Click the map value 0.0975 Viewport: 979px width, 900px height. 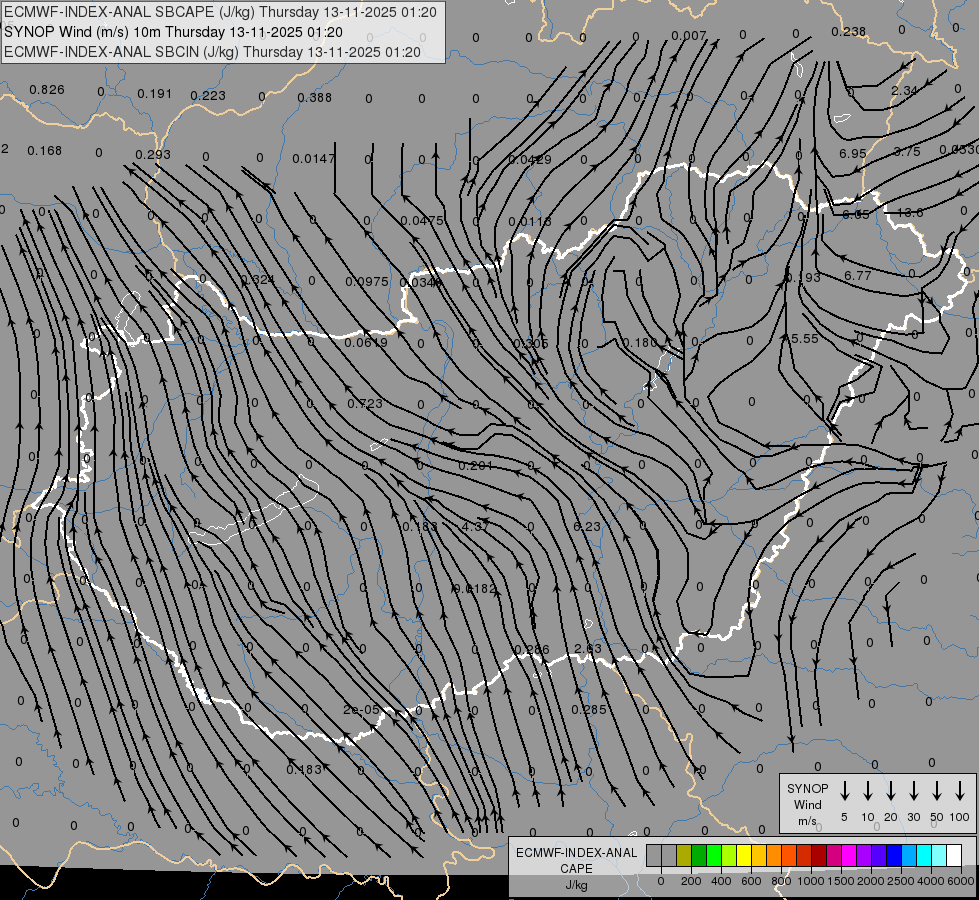click(x=367, y=282)
